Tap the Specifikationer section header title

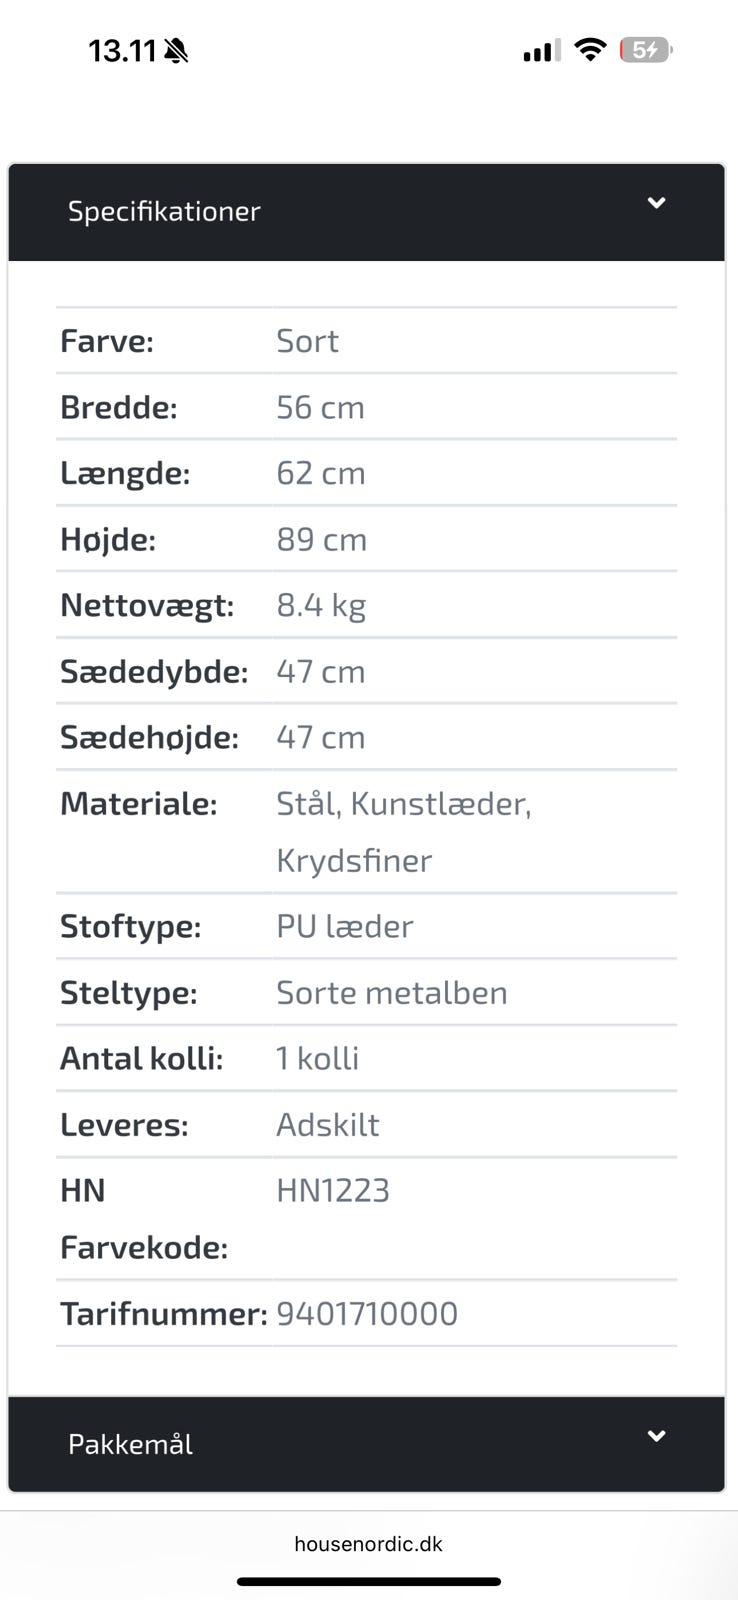[164, 211]
